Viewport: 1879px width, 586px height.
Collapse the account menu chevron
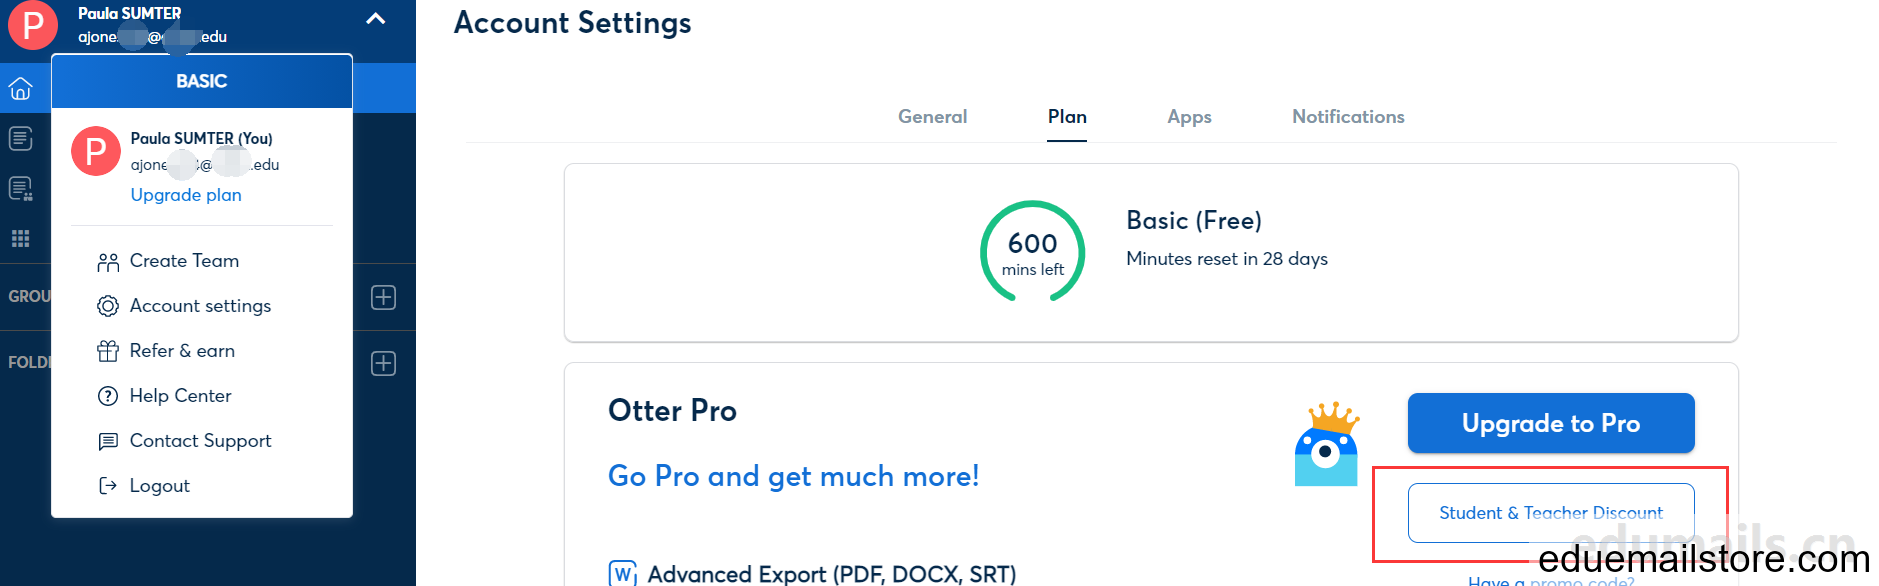376,18
